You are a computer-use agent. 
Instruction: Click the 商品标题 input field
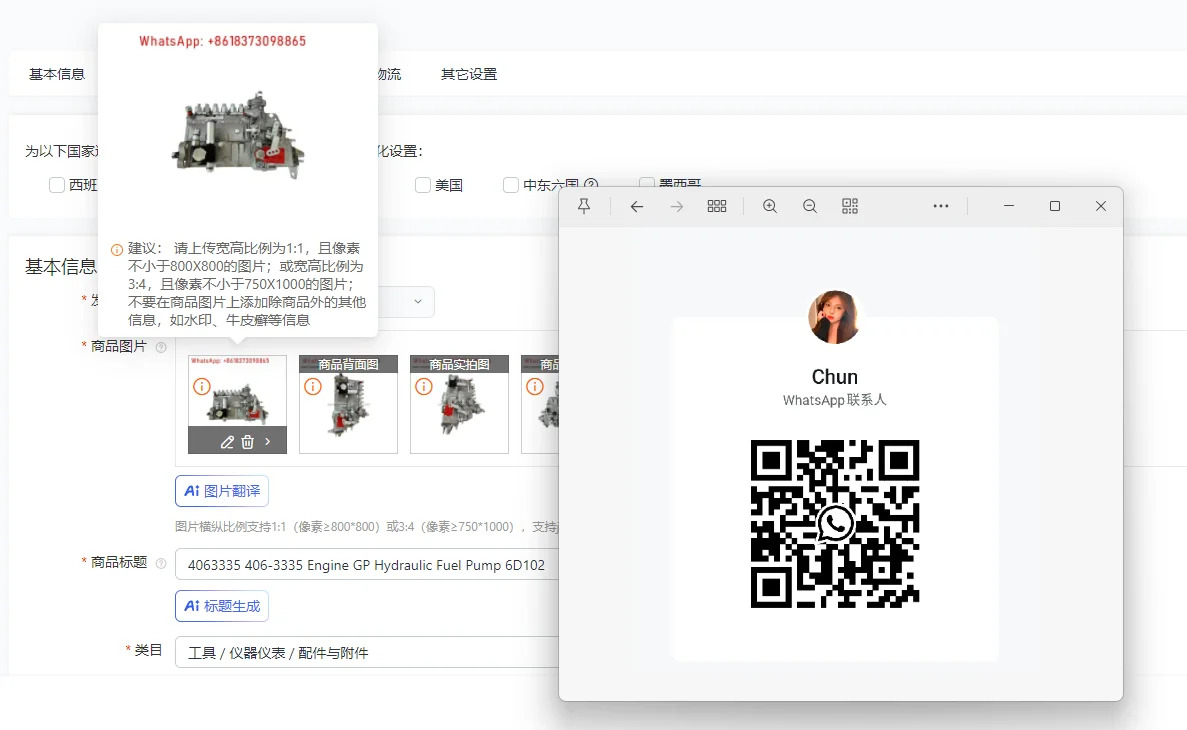(367, 565)
